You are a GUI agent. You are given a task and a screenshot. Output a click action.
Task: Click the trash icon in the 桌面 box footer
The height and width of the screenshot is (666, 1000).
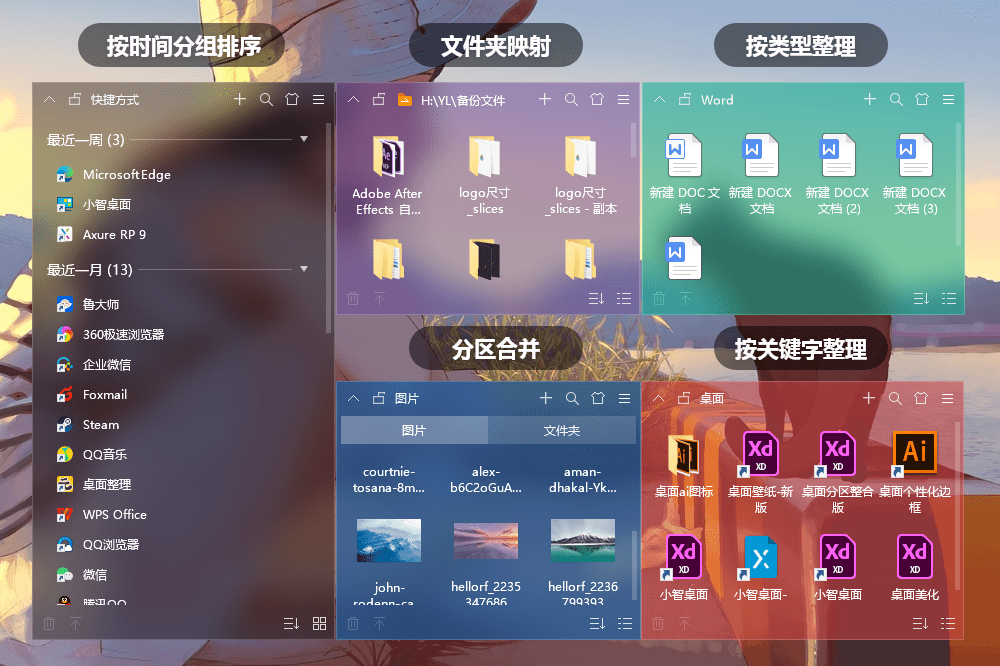point(657,623)
